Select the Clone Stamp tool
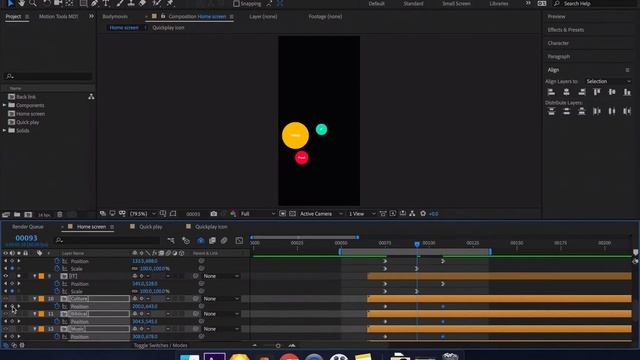Viewport: 640px width, 360px height. (x=131, y=3)
